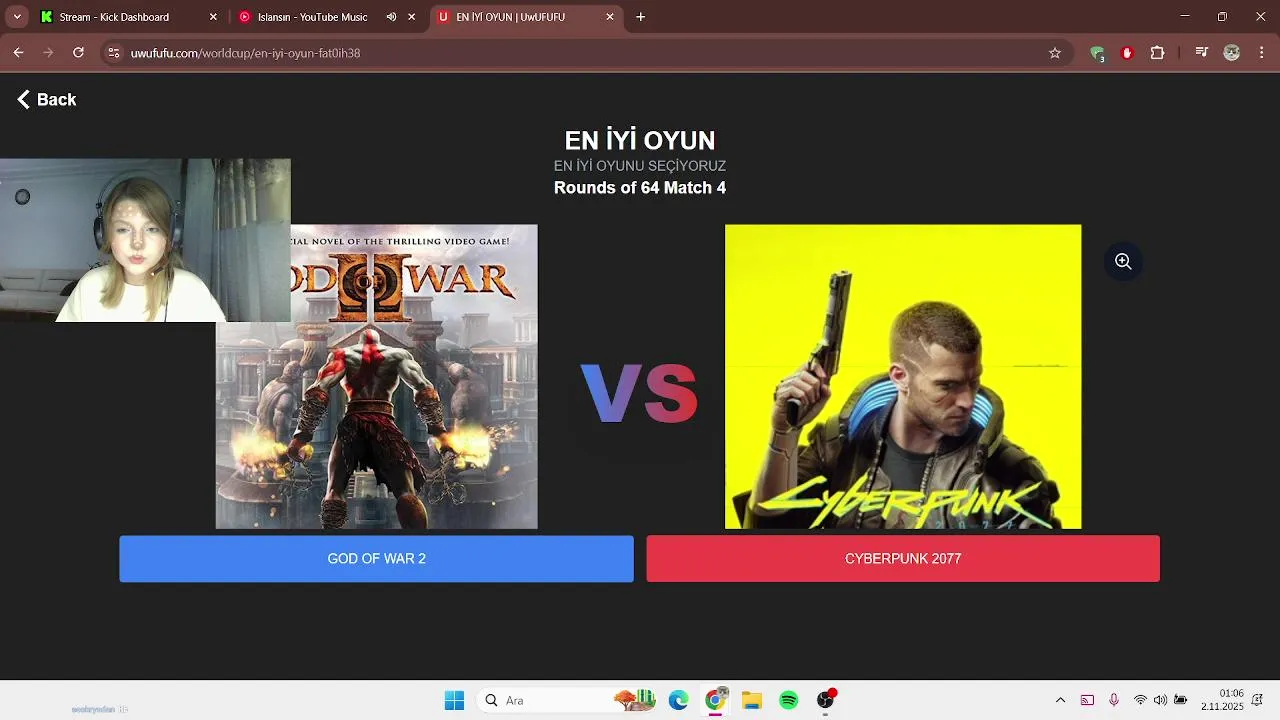This screenshot has height=720, width=1280.
Task: Open a new browser tab
Action: pos(641,17)
